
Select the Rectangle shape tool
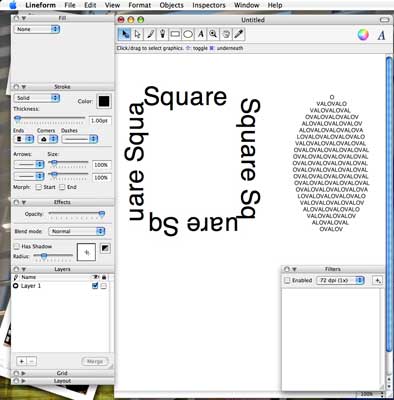[x=175, y=34]
